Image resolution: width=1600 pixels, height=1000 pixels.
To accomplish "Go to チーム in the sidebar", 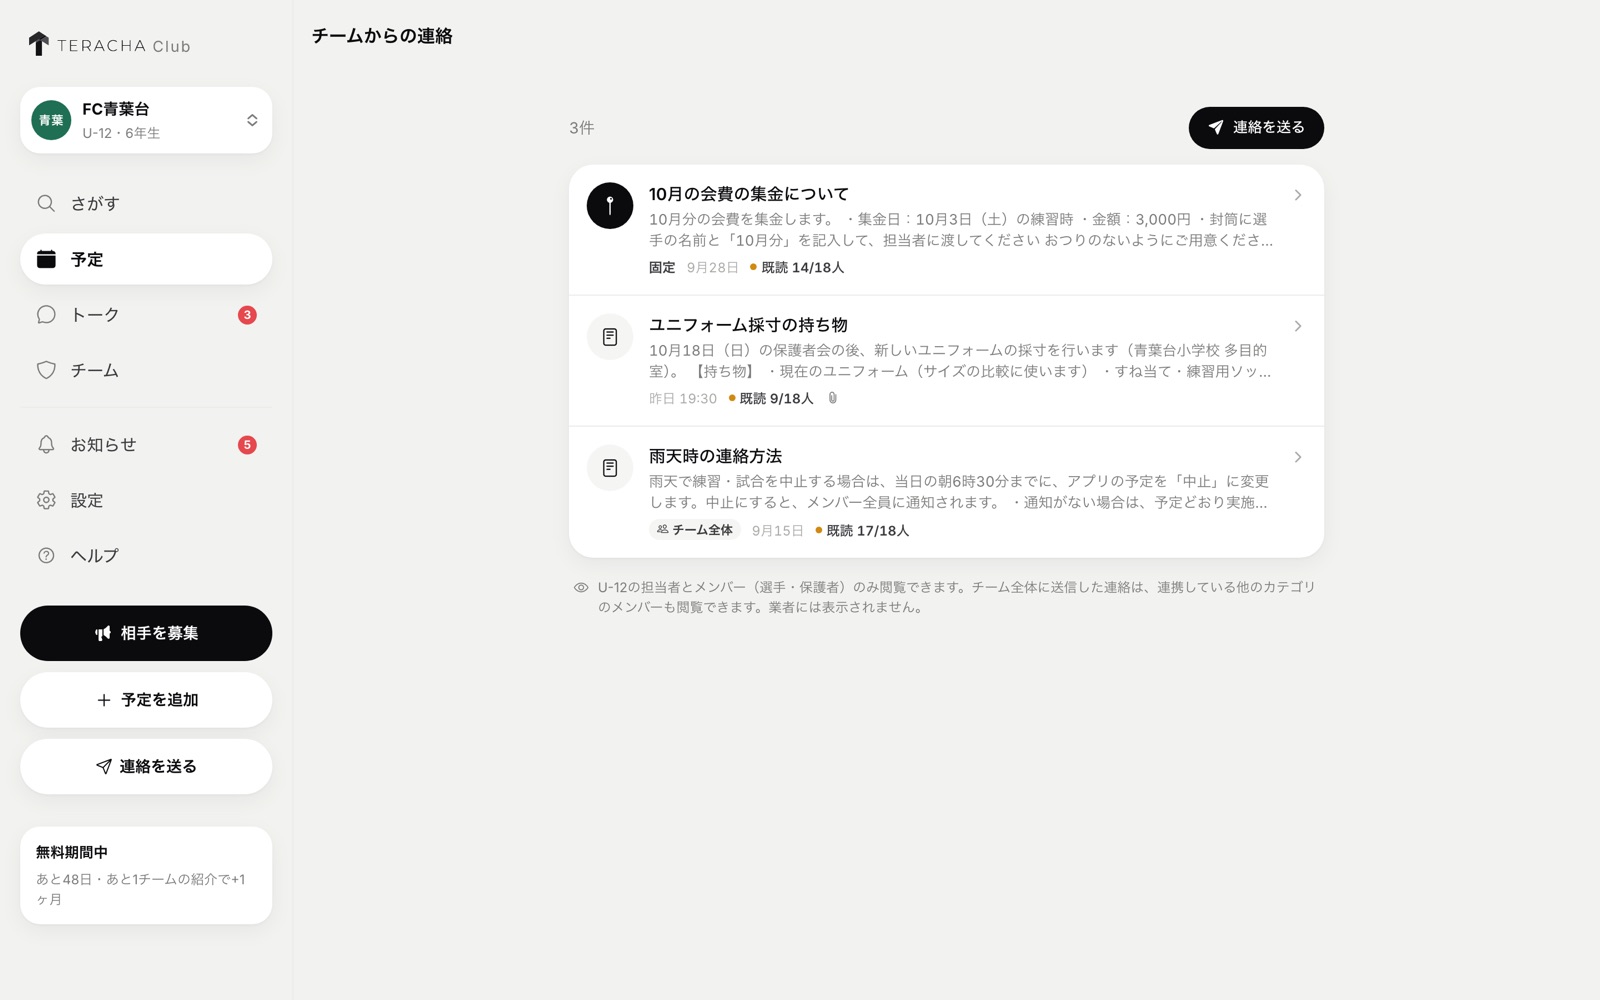I will click(x=146, y=370).
